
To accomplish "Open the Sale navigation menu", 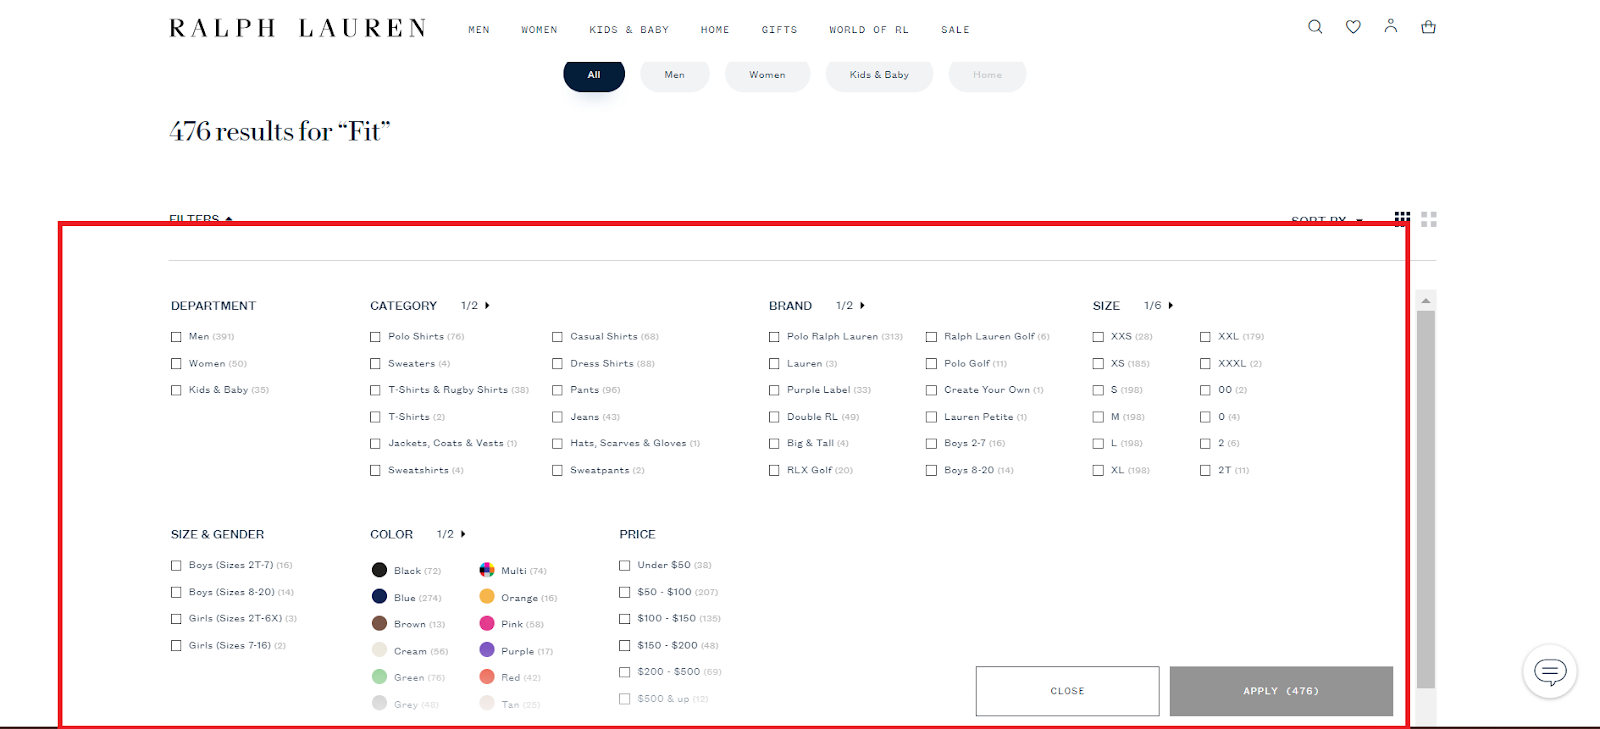I will 955,30.
